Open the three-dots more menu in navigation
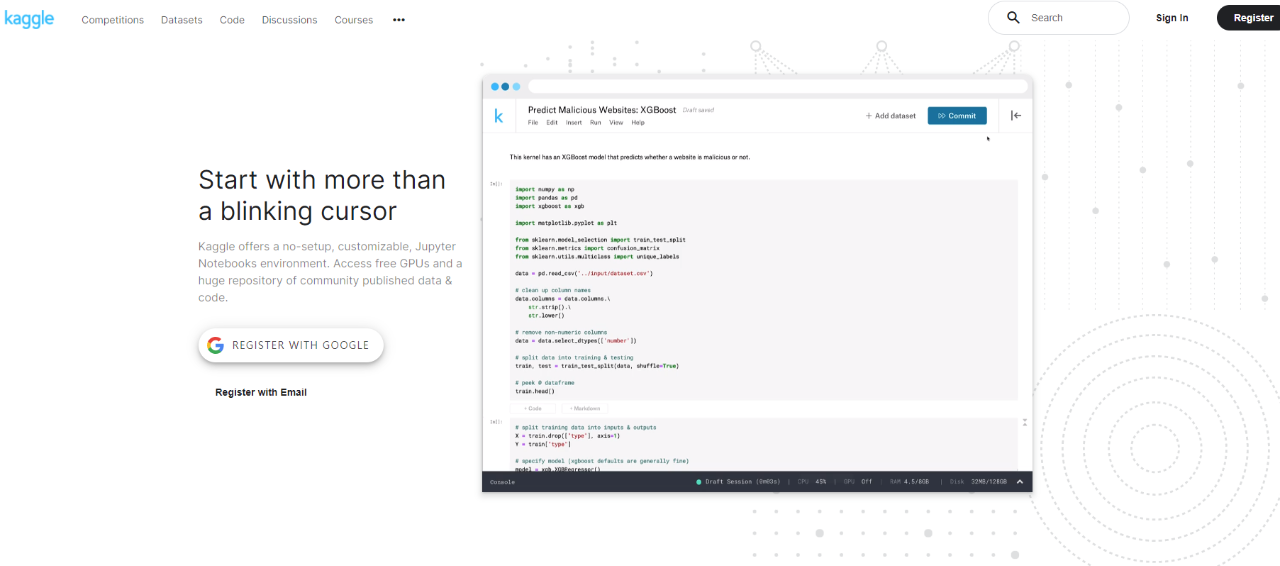Image resolution: width=1280 pixels, height=566 pixels. pyautogui.click(x=399, y=20)
